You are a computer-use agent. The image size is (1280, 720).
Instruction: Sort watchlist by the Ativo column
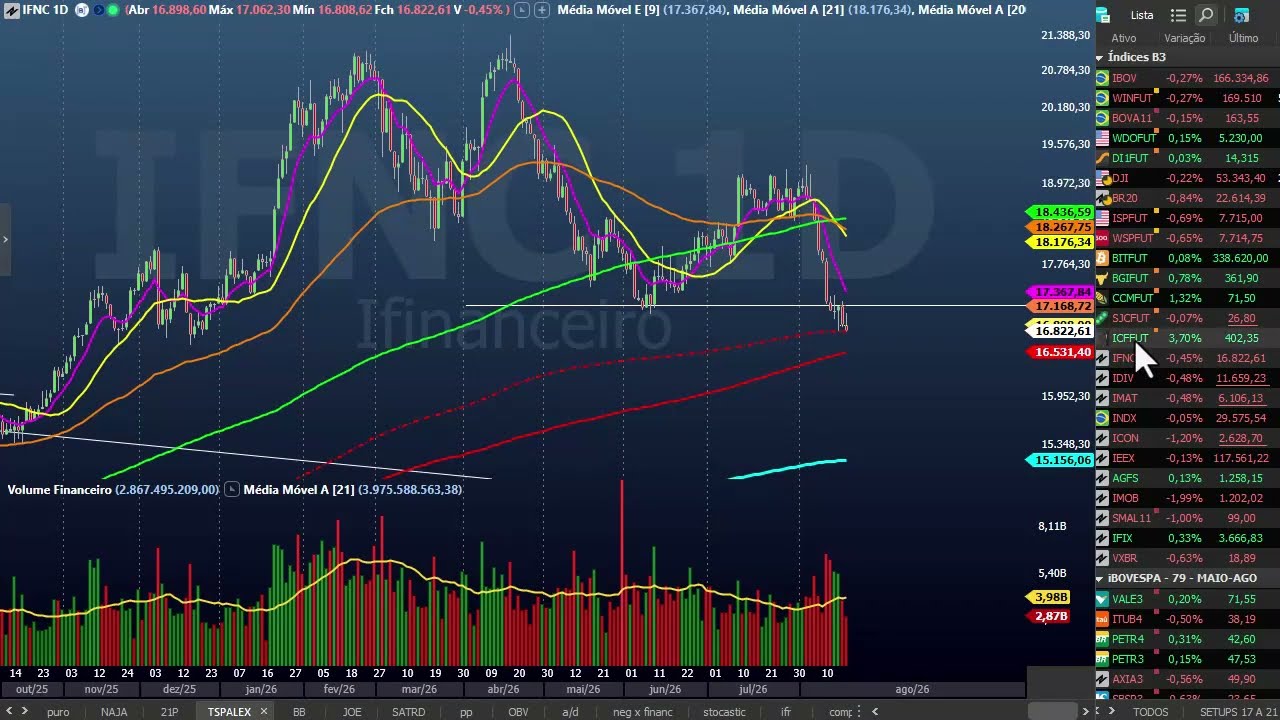(x=1123, y=38)
